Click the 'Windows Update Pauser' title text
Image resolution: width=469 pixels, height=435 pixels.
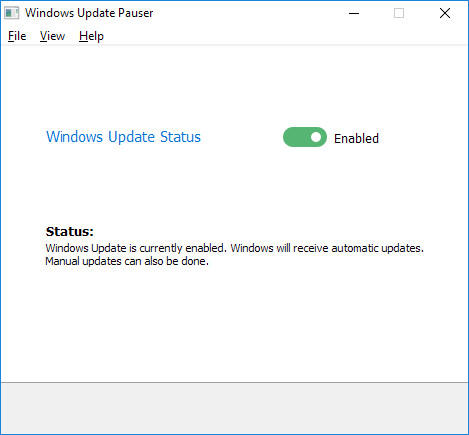[89, 13]
